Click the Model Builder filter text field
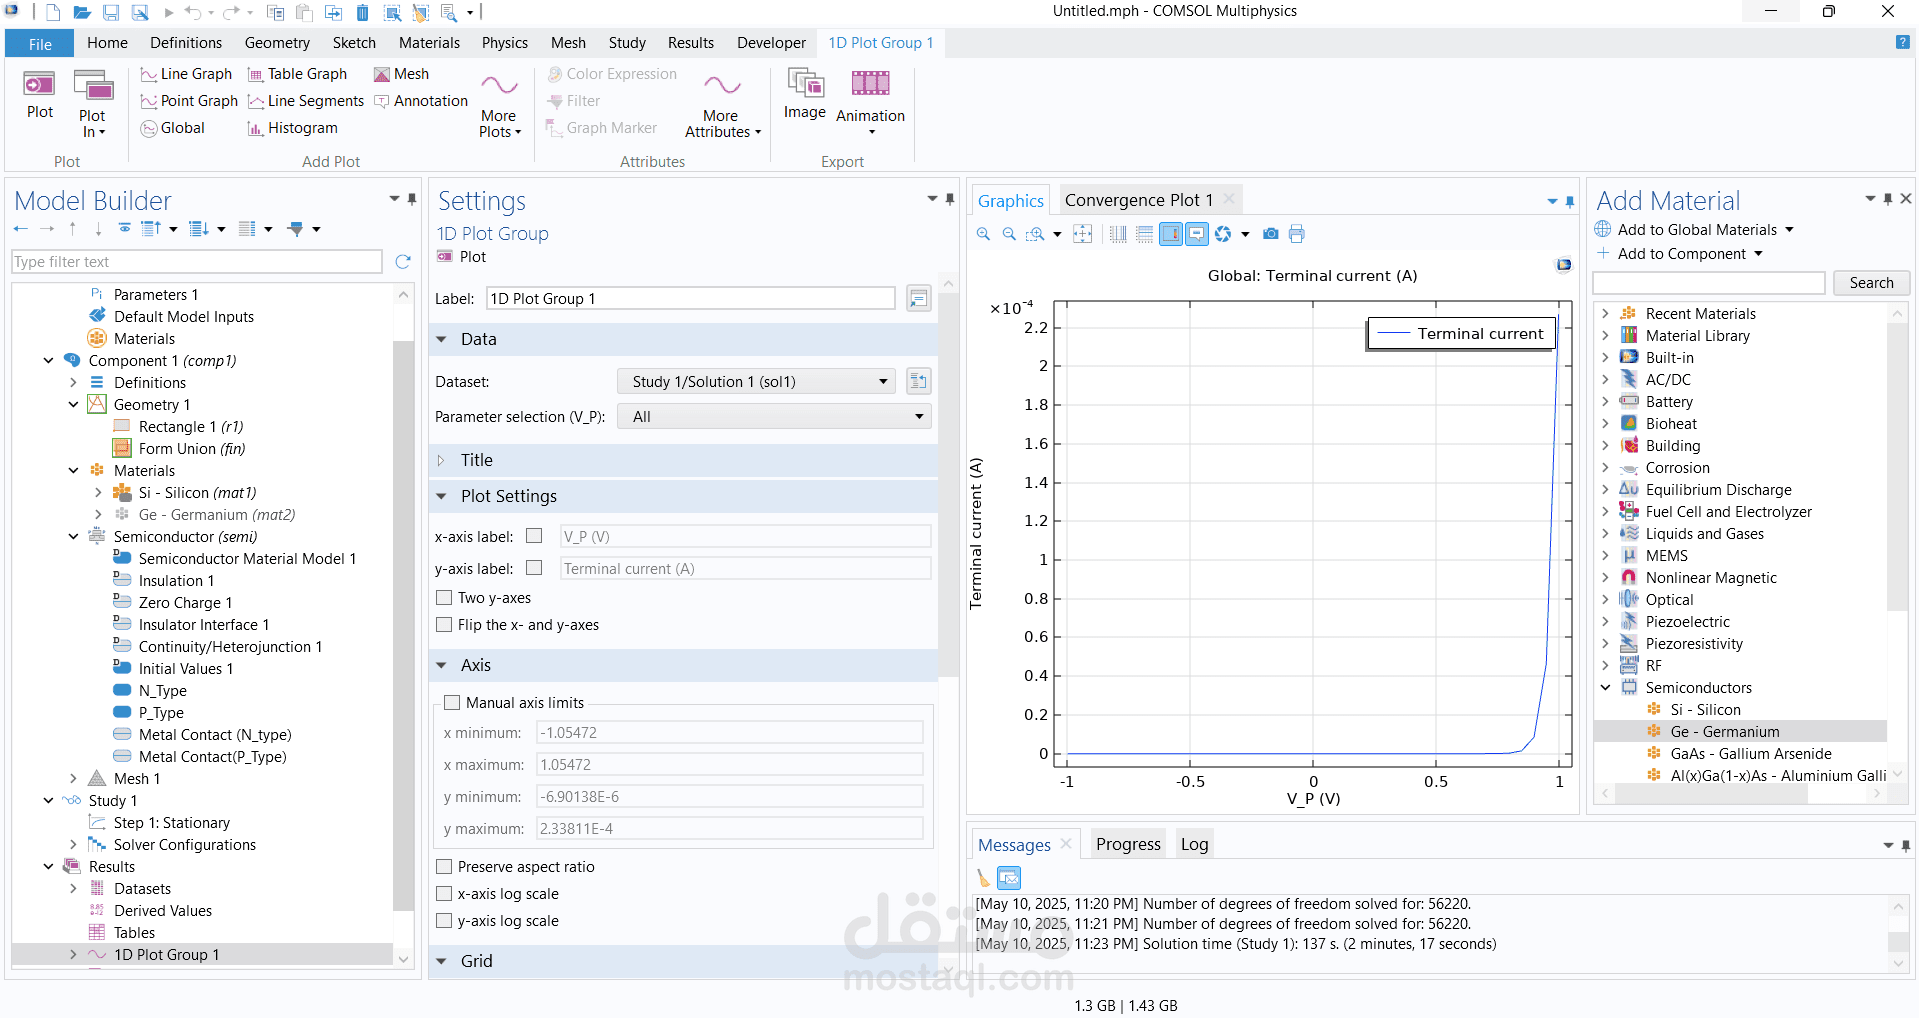Viewport: 1919px width, 1018px height. point(197,262)
